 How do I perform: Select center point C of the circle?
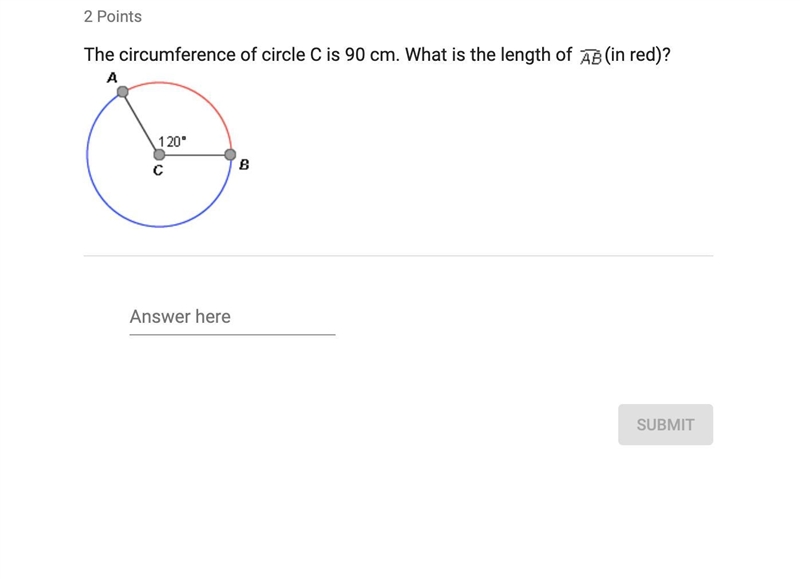[159, 155]
